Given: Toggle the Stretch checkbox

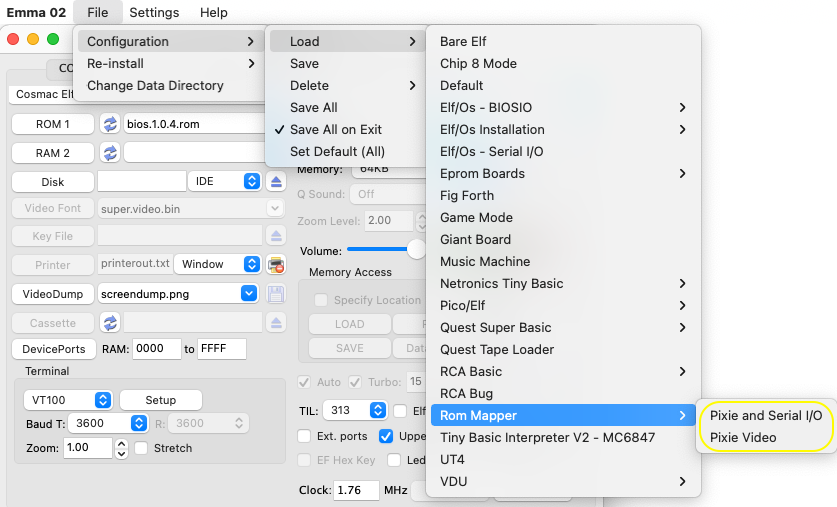Looking at the screenshot, I should 141,448.
